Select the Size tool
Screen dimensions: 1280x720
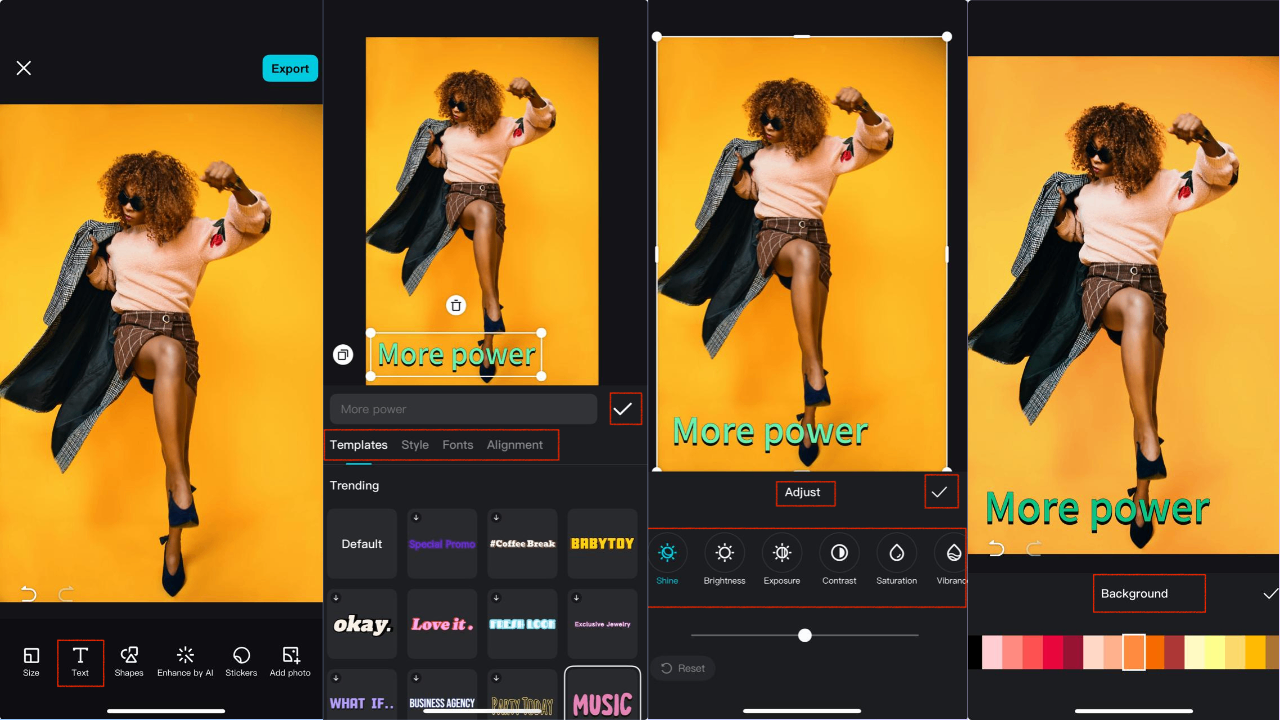pyautogui.click(x=31, y=662)
